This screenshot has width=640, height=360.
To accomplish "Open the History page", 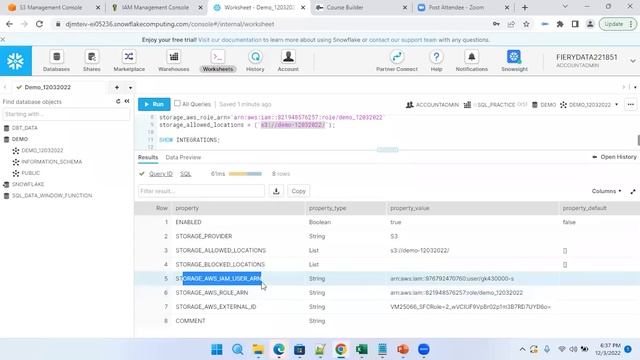I will 255,61.
